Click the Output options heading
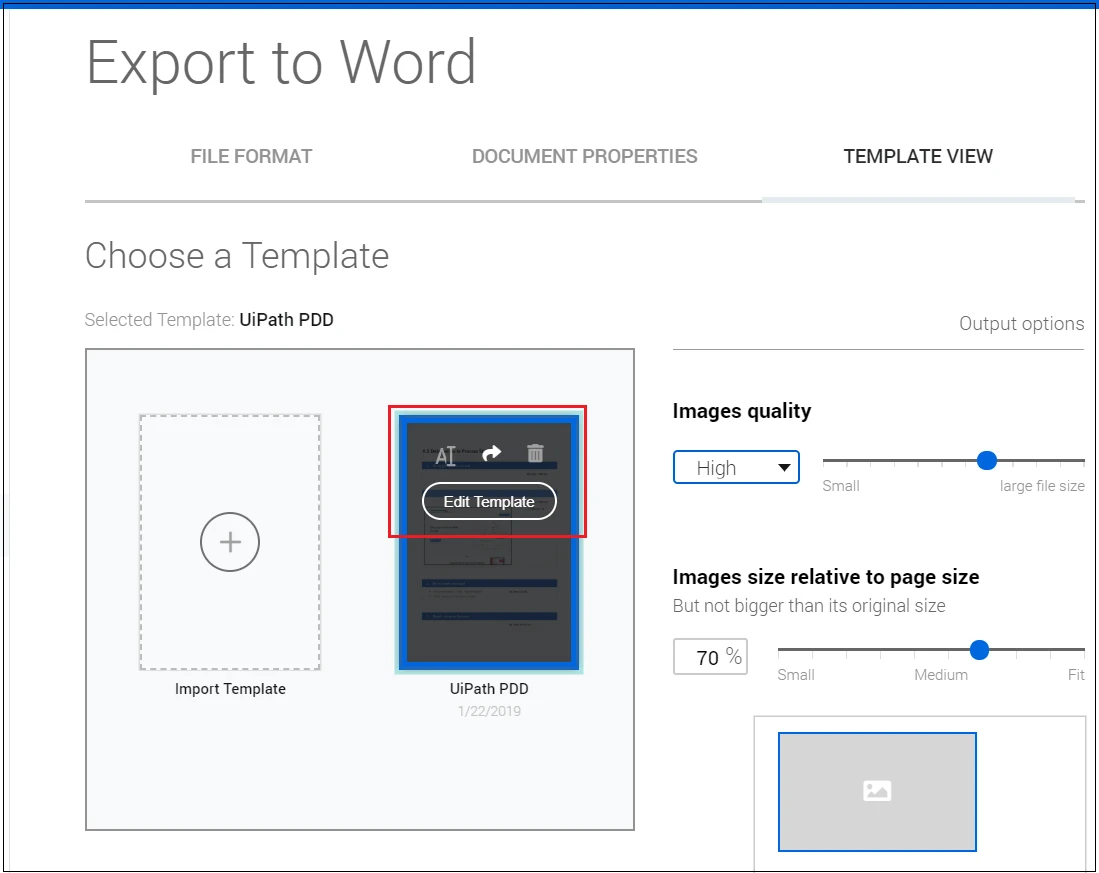The width and height of the screenshot is (1099, 873). [x=1021, y=324]
